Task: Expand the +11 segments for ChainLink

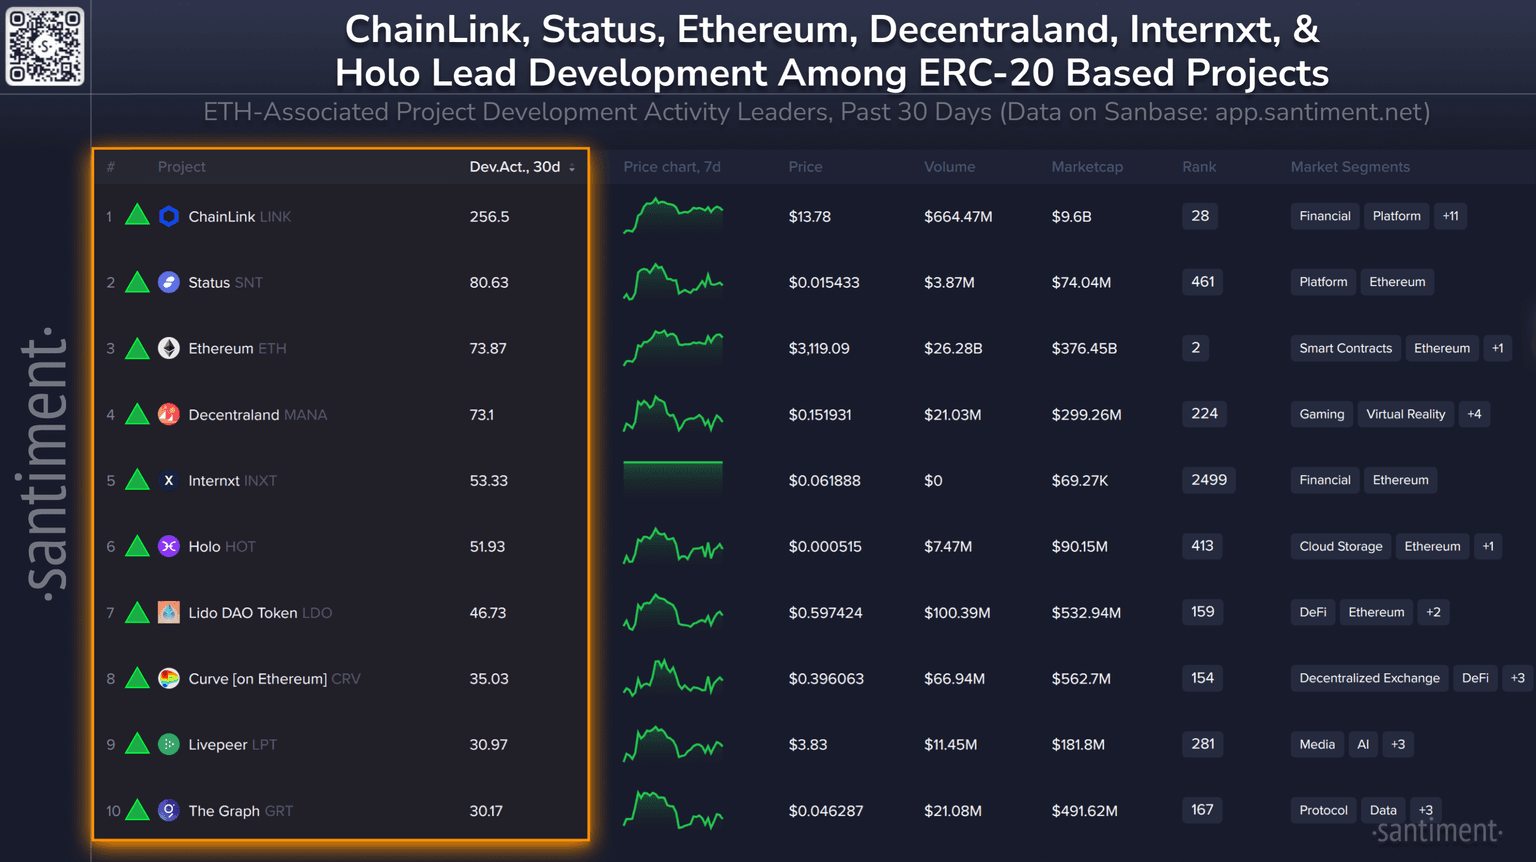Action: pyautogui.click(x=1450, y=216)
